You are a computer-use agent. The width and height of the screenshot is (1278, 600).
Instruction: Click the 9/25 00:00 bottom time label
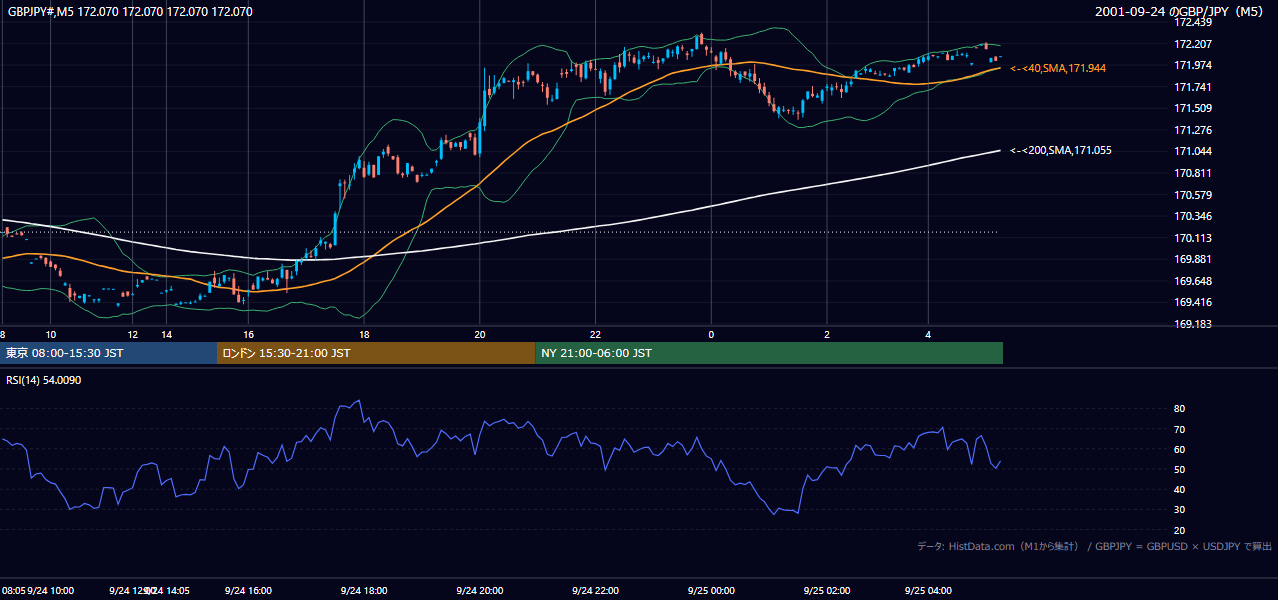pos(711,591)
